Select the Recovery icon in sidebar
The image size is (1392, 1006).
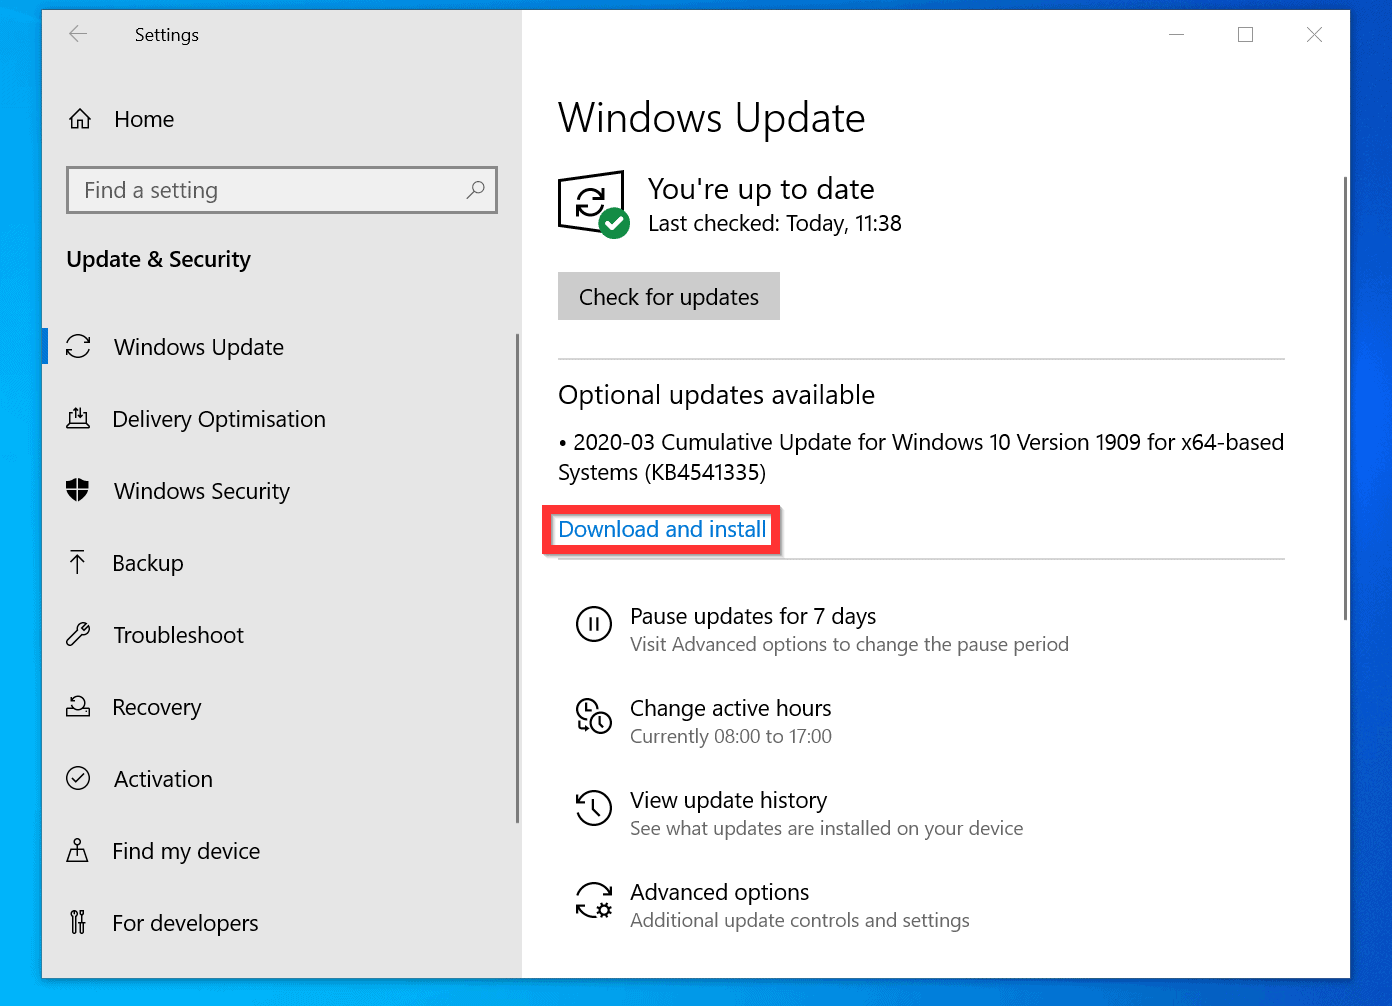79,706
